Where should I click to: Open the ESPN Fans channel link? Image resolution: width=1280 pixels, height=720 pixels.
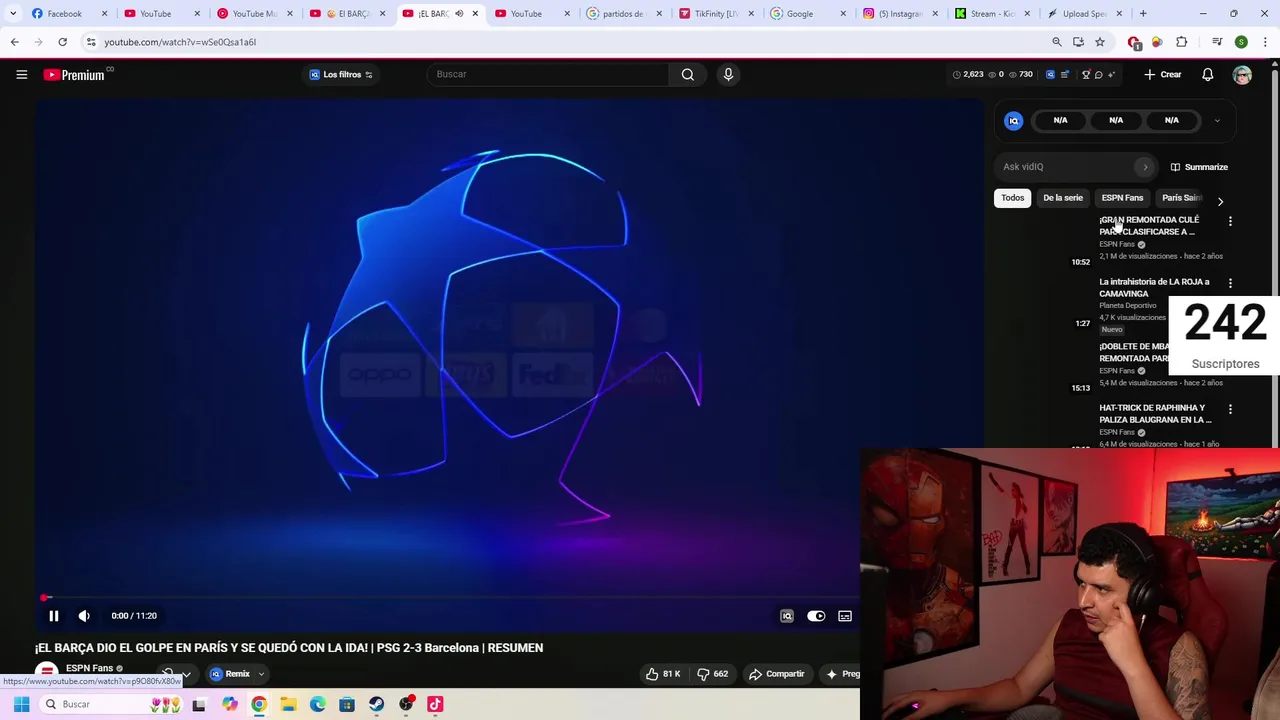pos(89,669)
